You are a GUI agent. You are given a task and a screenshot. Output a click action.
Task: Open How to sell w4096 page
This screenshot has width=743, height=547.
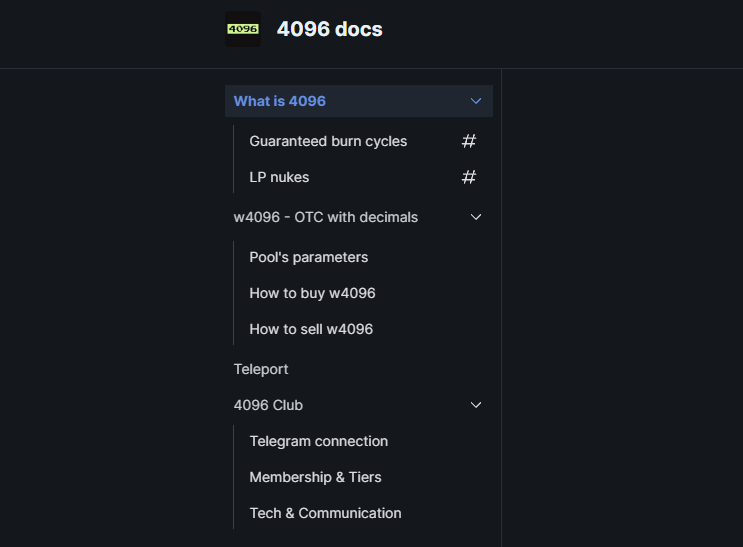pyautogui.click(x=311, y=329)
